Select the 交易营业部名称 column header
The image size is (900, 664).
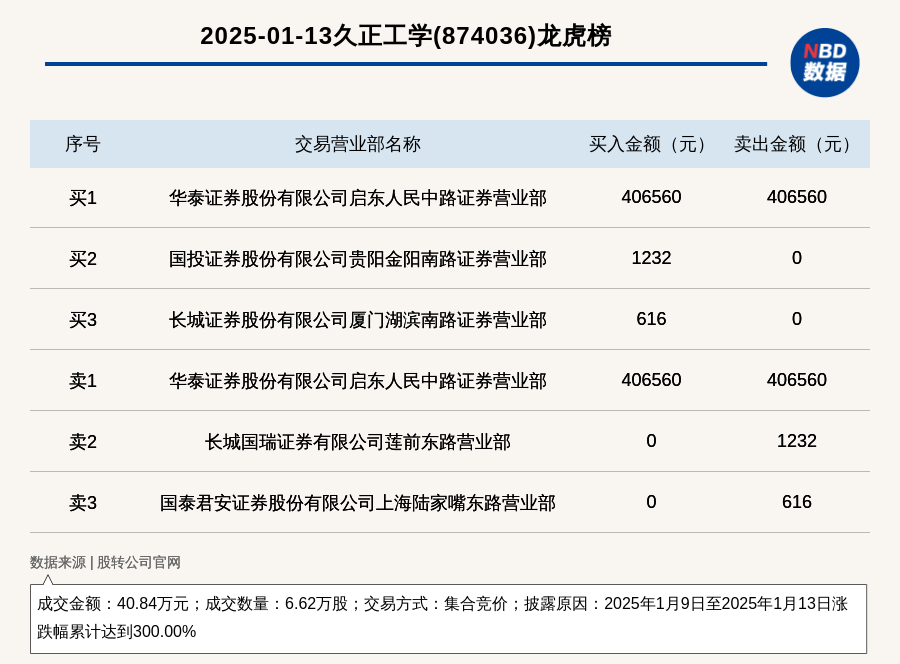coord(358,144)
